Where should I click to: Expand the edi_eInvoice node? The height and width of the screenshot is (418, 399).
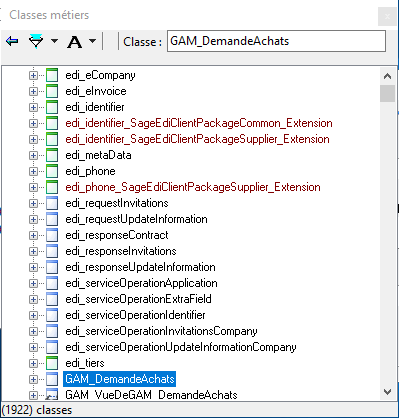(x=33, y=91)
